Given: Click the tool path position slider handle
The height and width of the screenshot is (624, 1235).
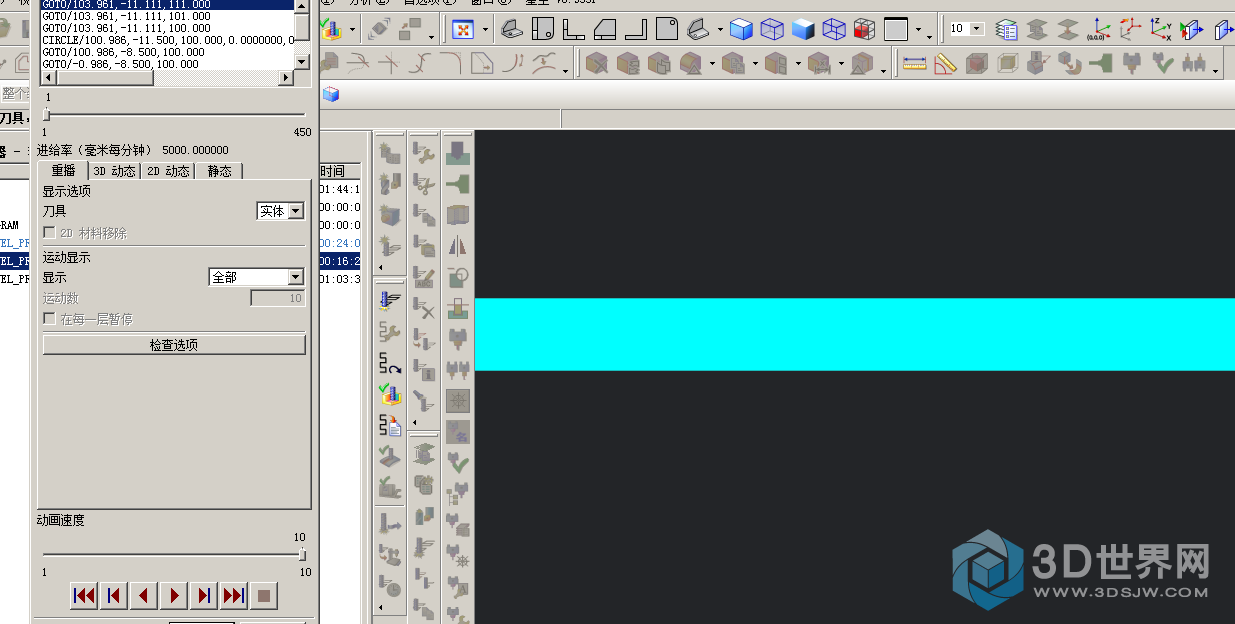Looking at the screenshot, I should (46, 114).
